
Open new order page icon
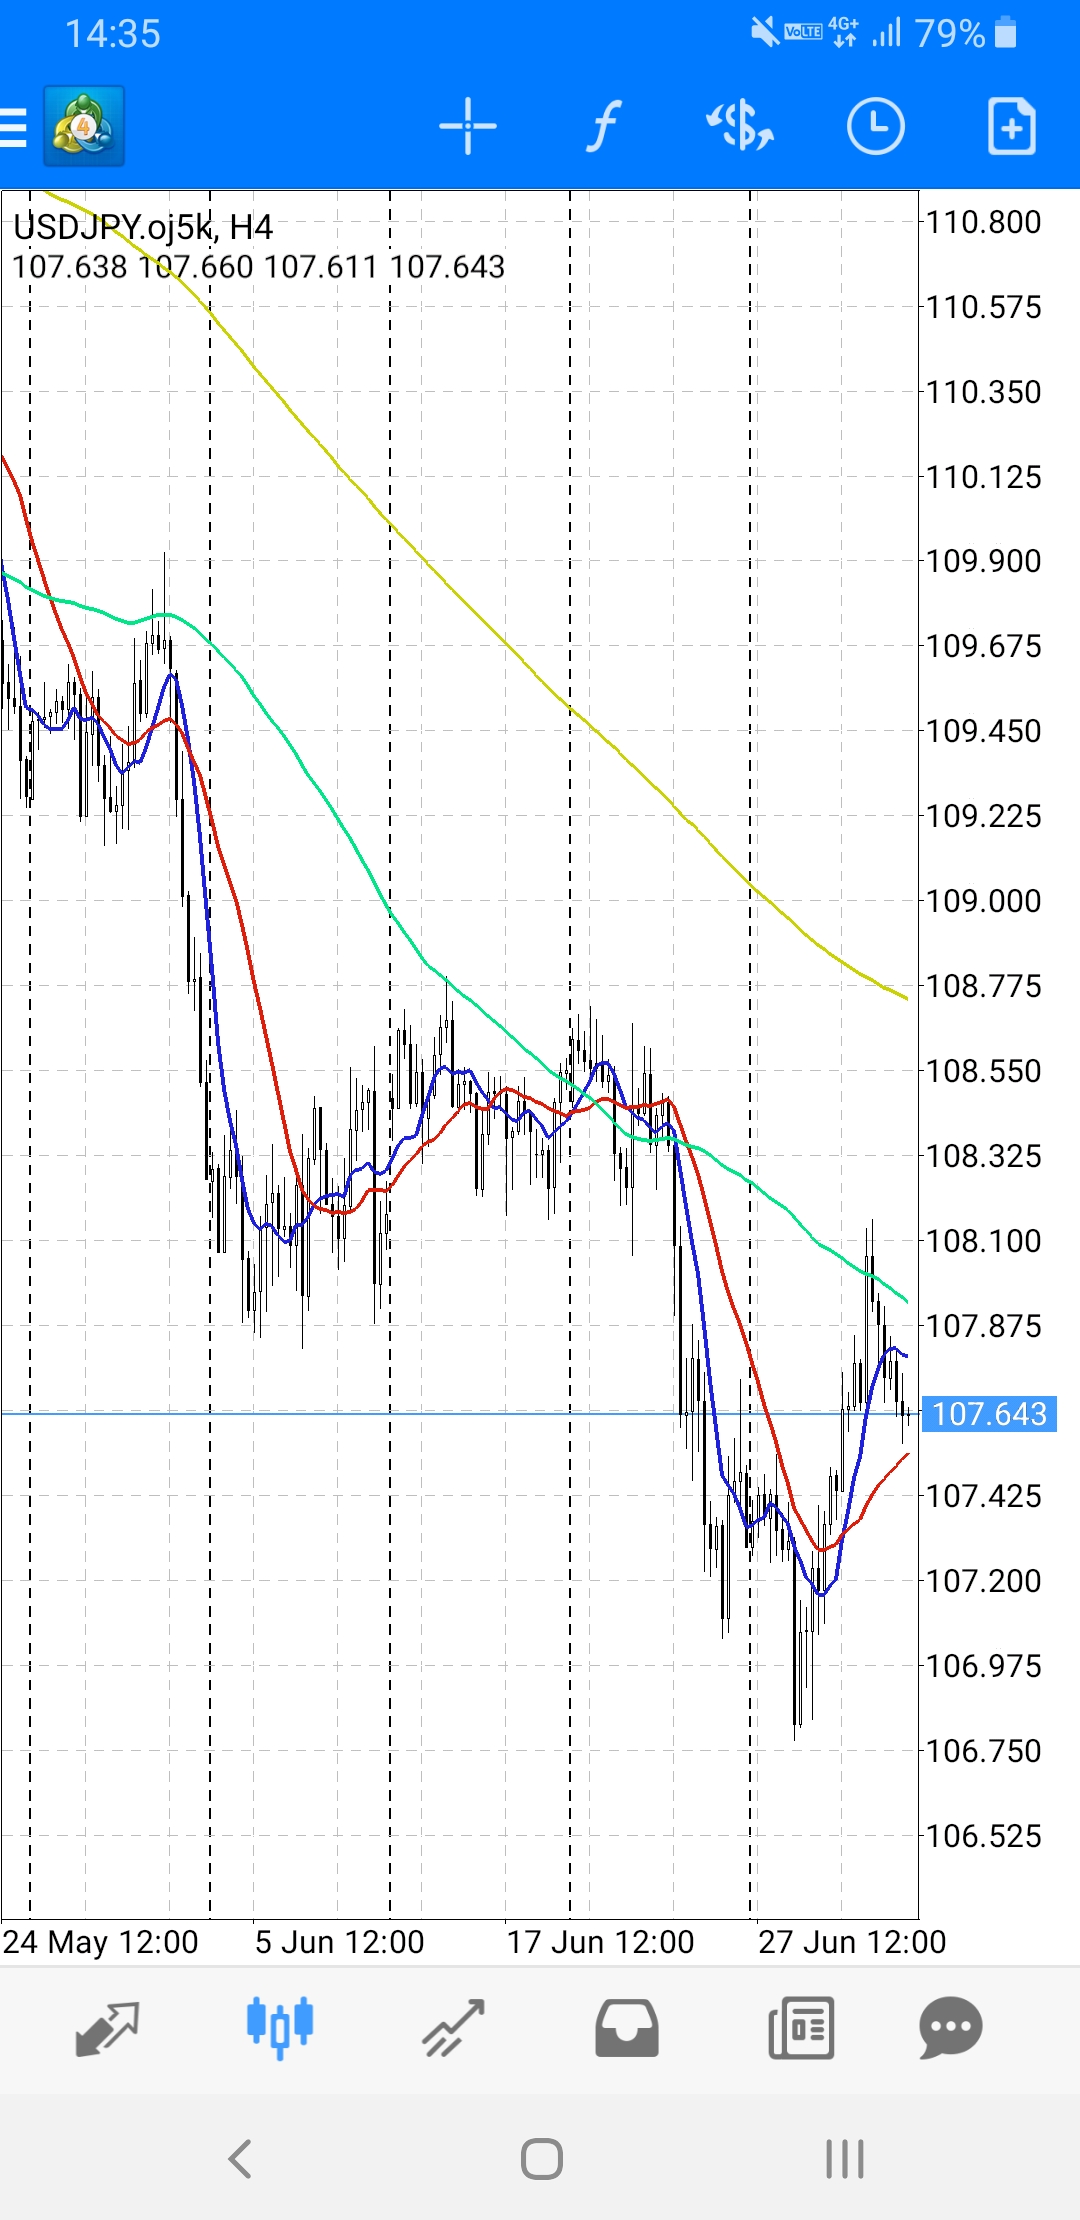1011,127
